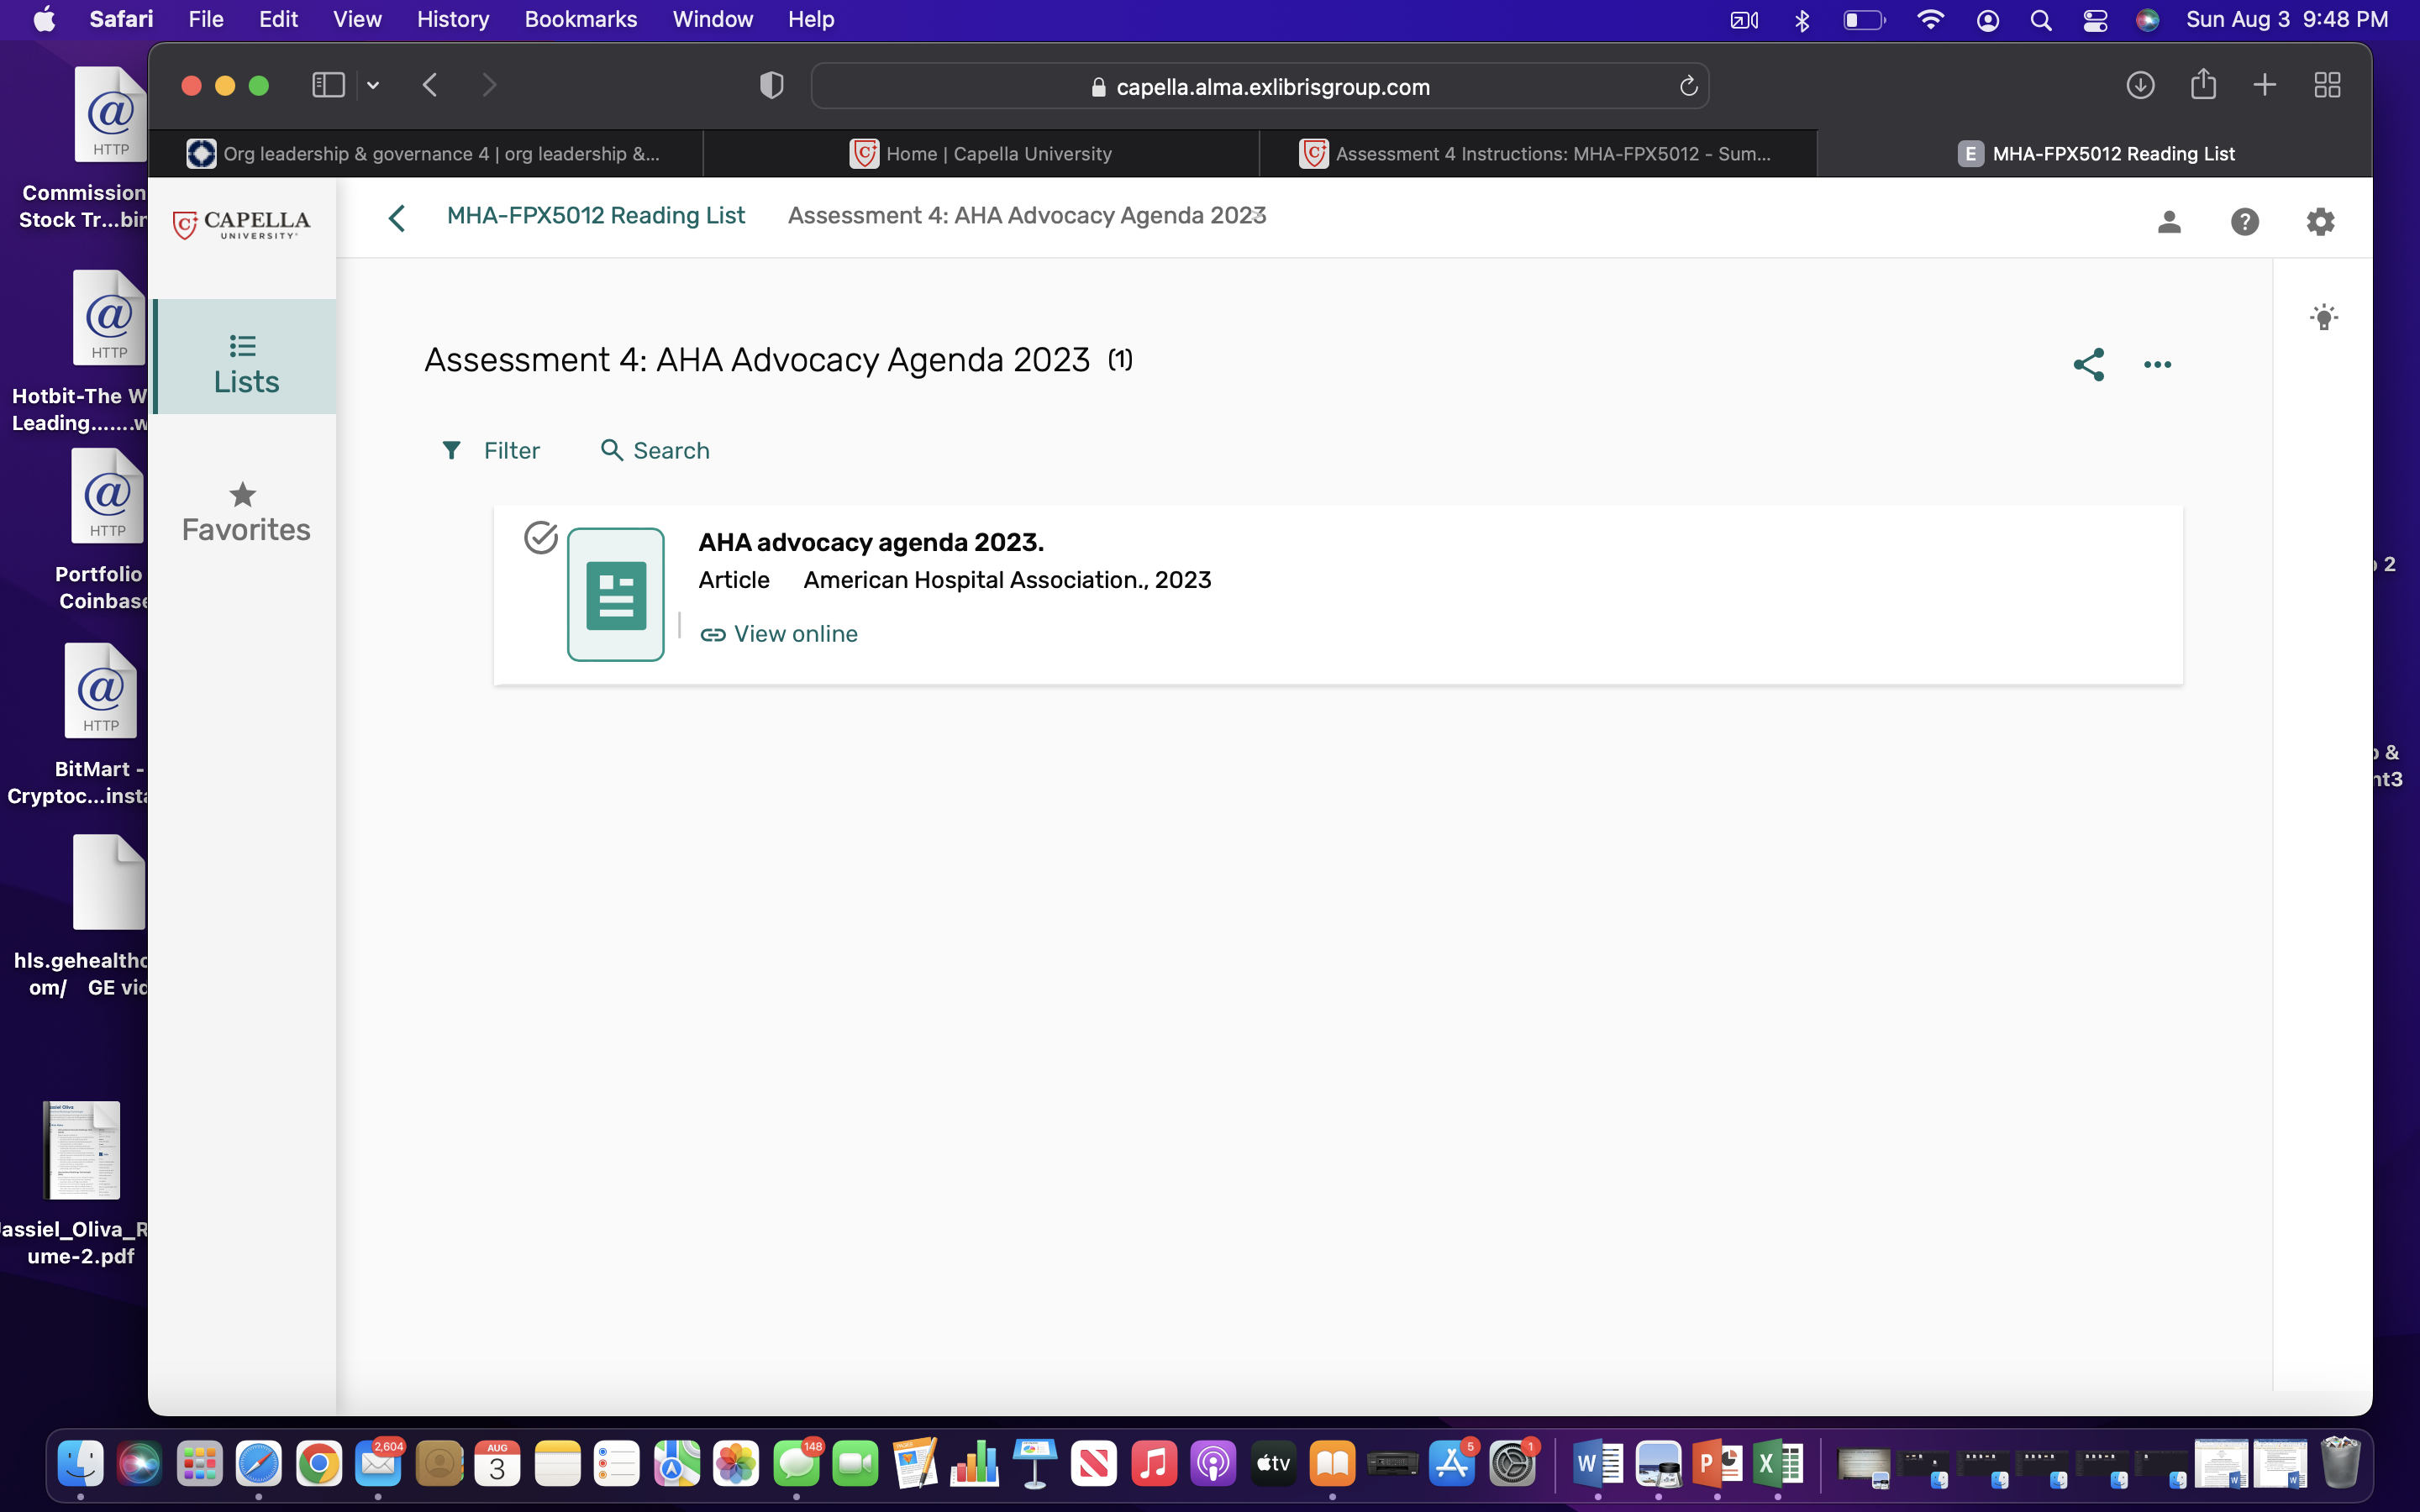Open Microsoft Word from the Dock
Image resolution: width=2420 pixels, height=1512 pixels.
(1597, 1464)
